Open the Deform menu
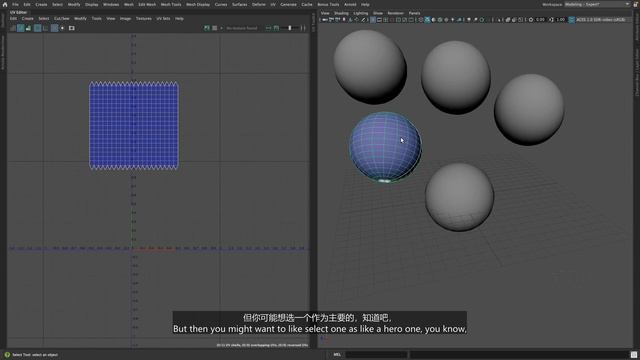Screen dimensions: 640x360 pyautogui.click(x=258, y=4)
